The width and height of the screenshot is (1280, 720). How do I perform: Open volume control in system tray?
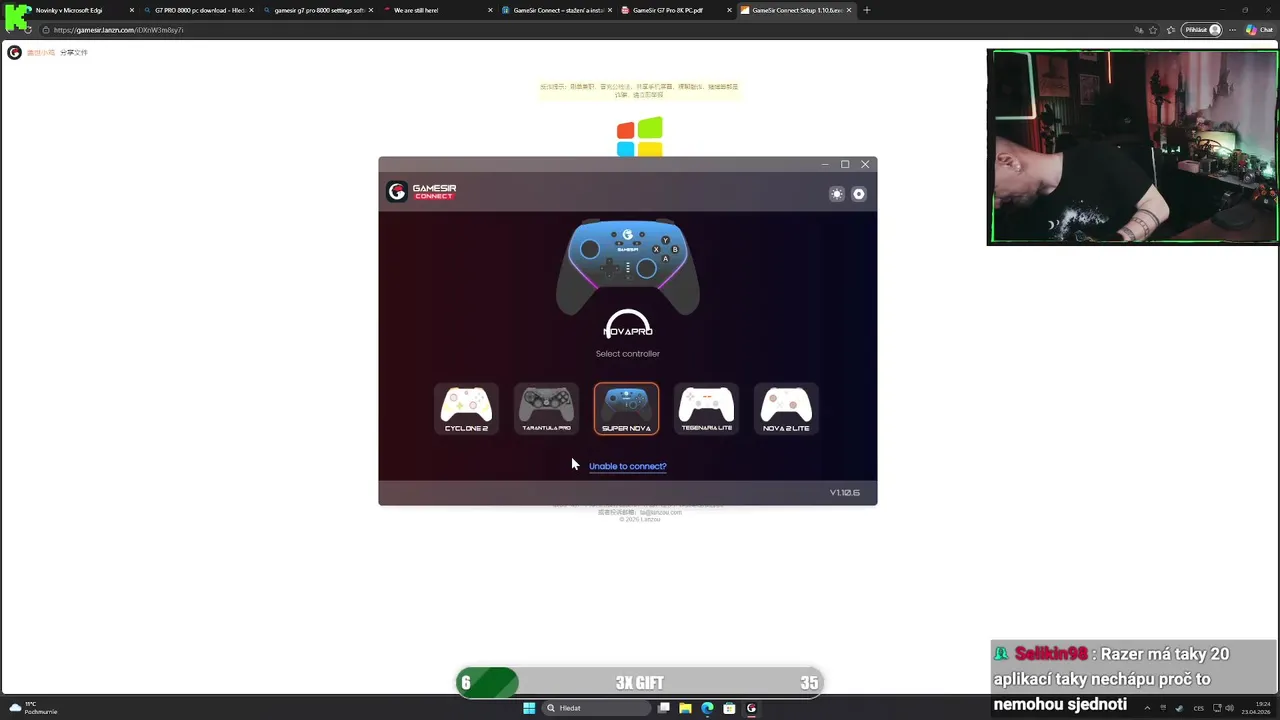coord(1229,708)
